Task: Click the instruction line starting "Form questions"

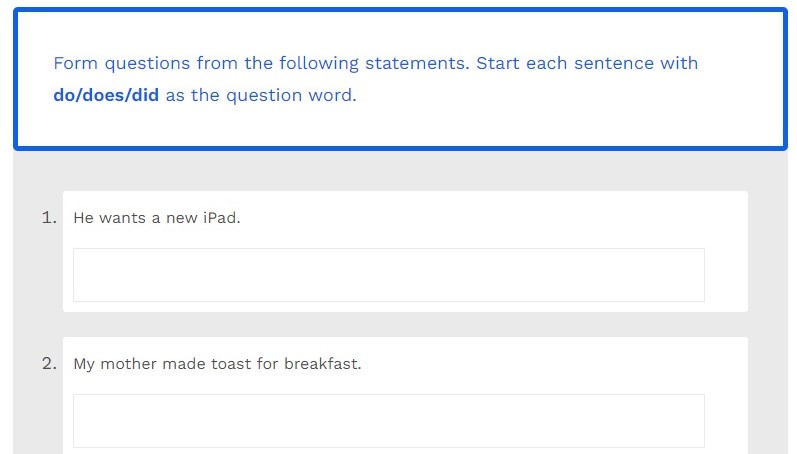Action: click(x=375, y=64)
